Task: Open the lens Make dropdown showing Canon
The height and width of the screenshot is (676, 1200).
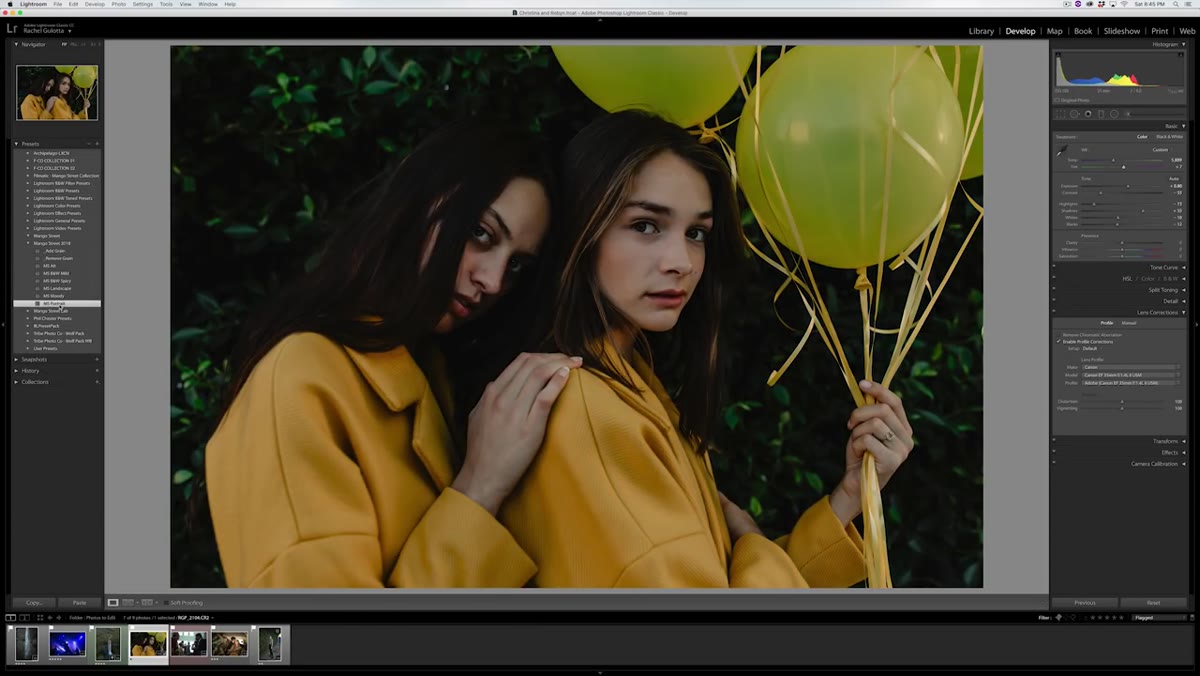Action: point(1131,367)
